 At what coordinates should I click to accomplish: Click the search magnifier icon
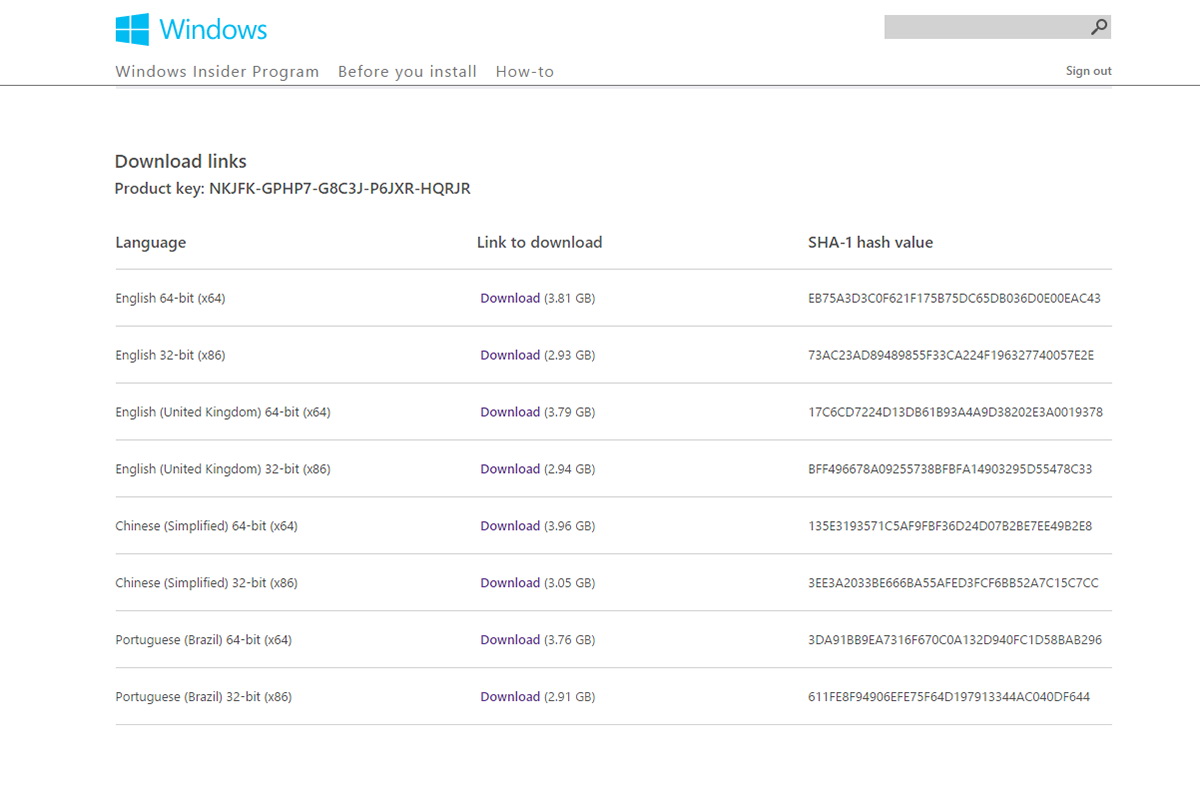tap(1098, 27)
